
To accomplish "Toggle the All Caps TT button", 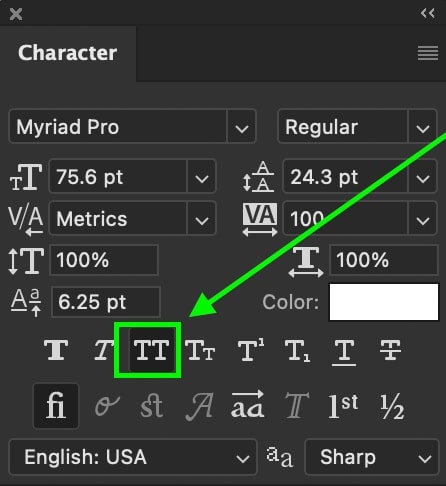I will coord(151,350).
